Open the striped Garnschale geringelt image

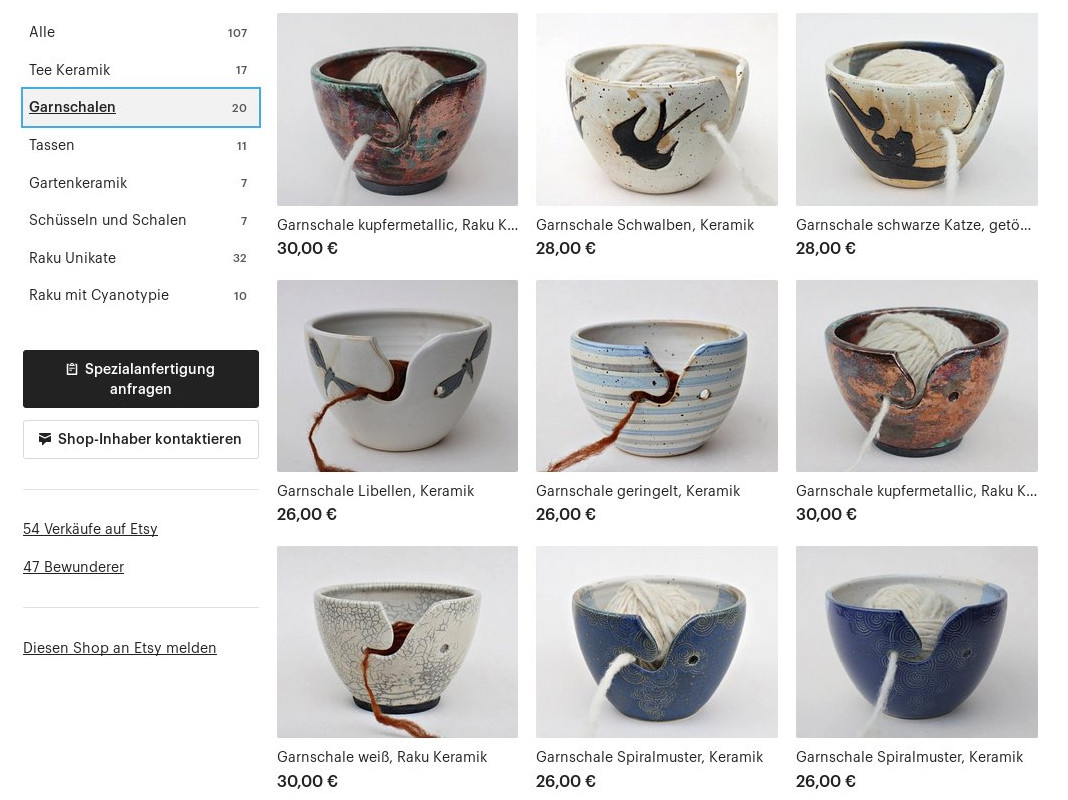[x=657, y=376]
